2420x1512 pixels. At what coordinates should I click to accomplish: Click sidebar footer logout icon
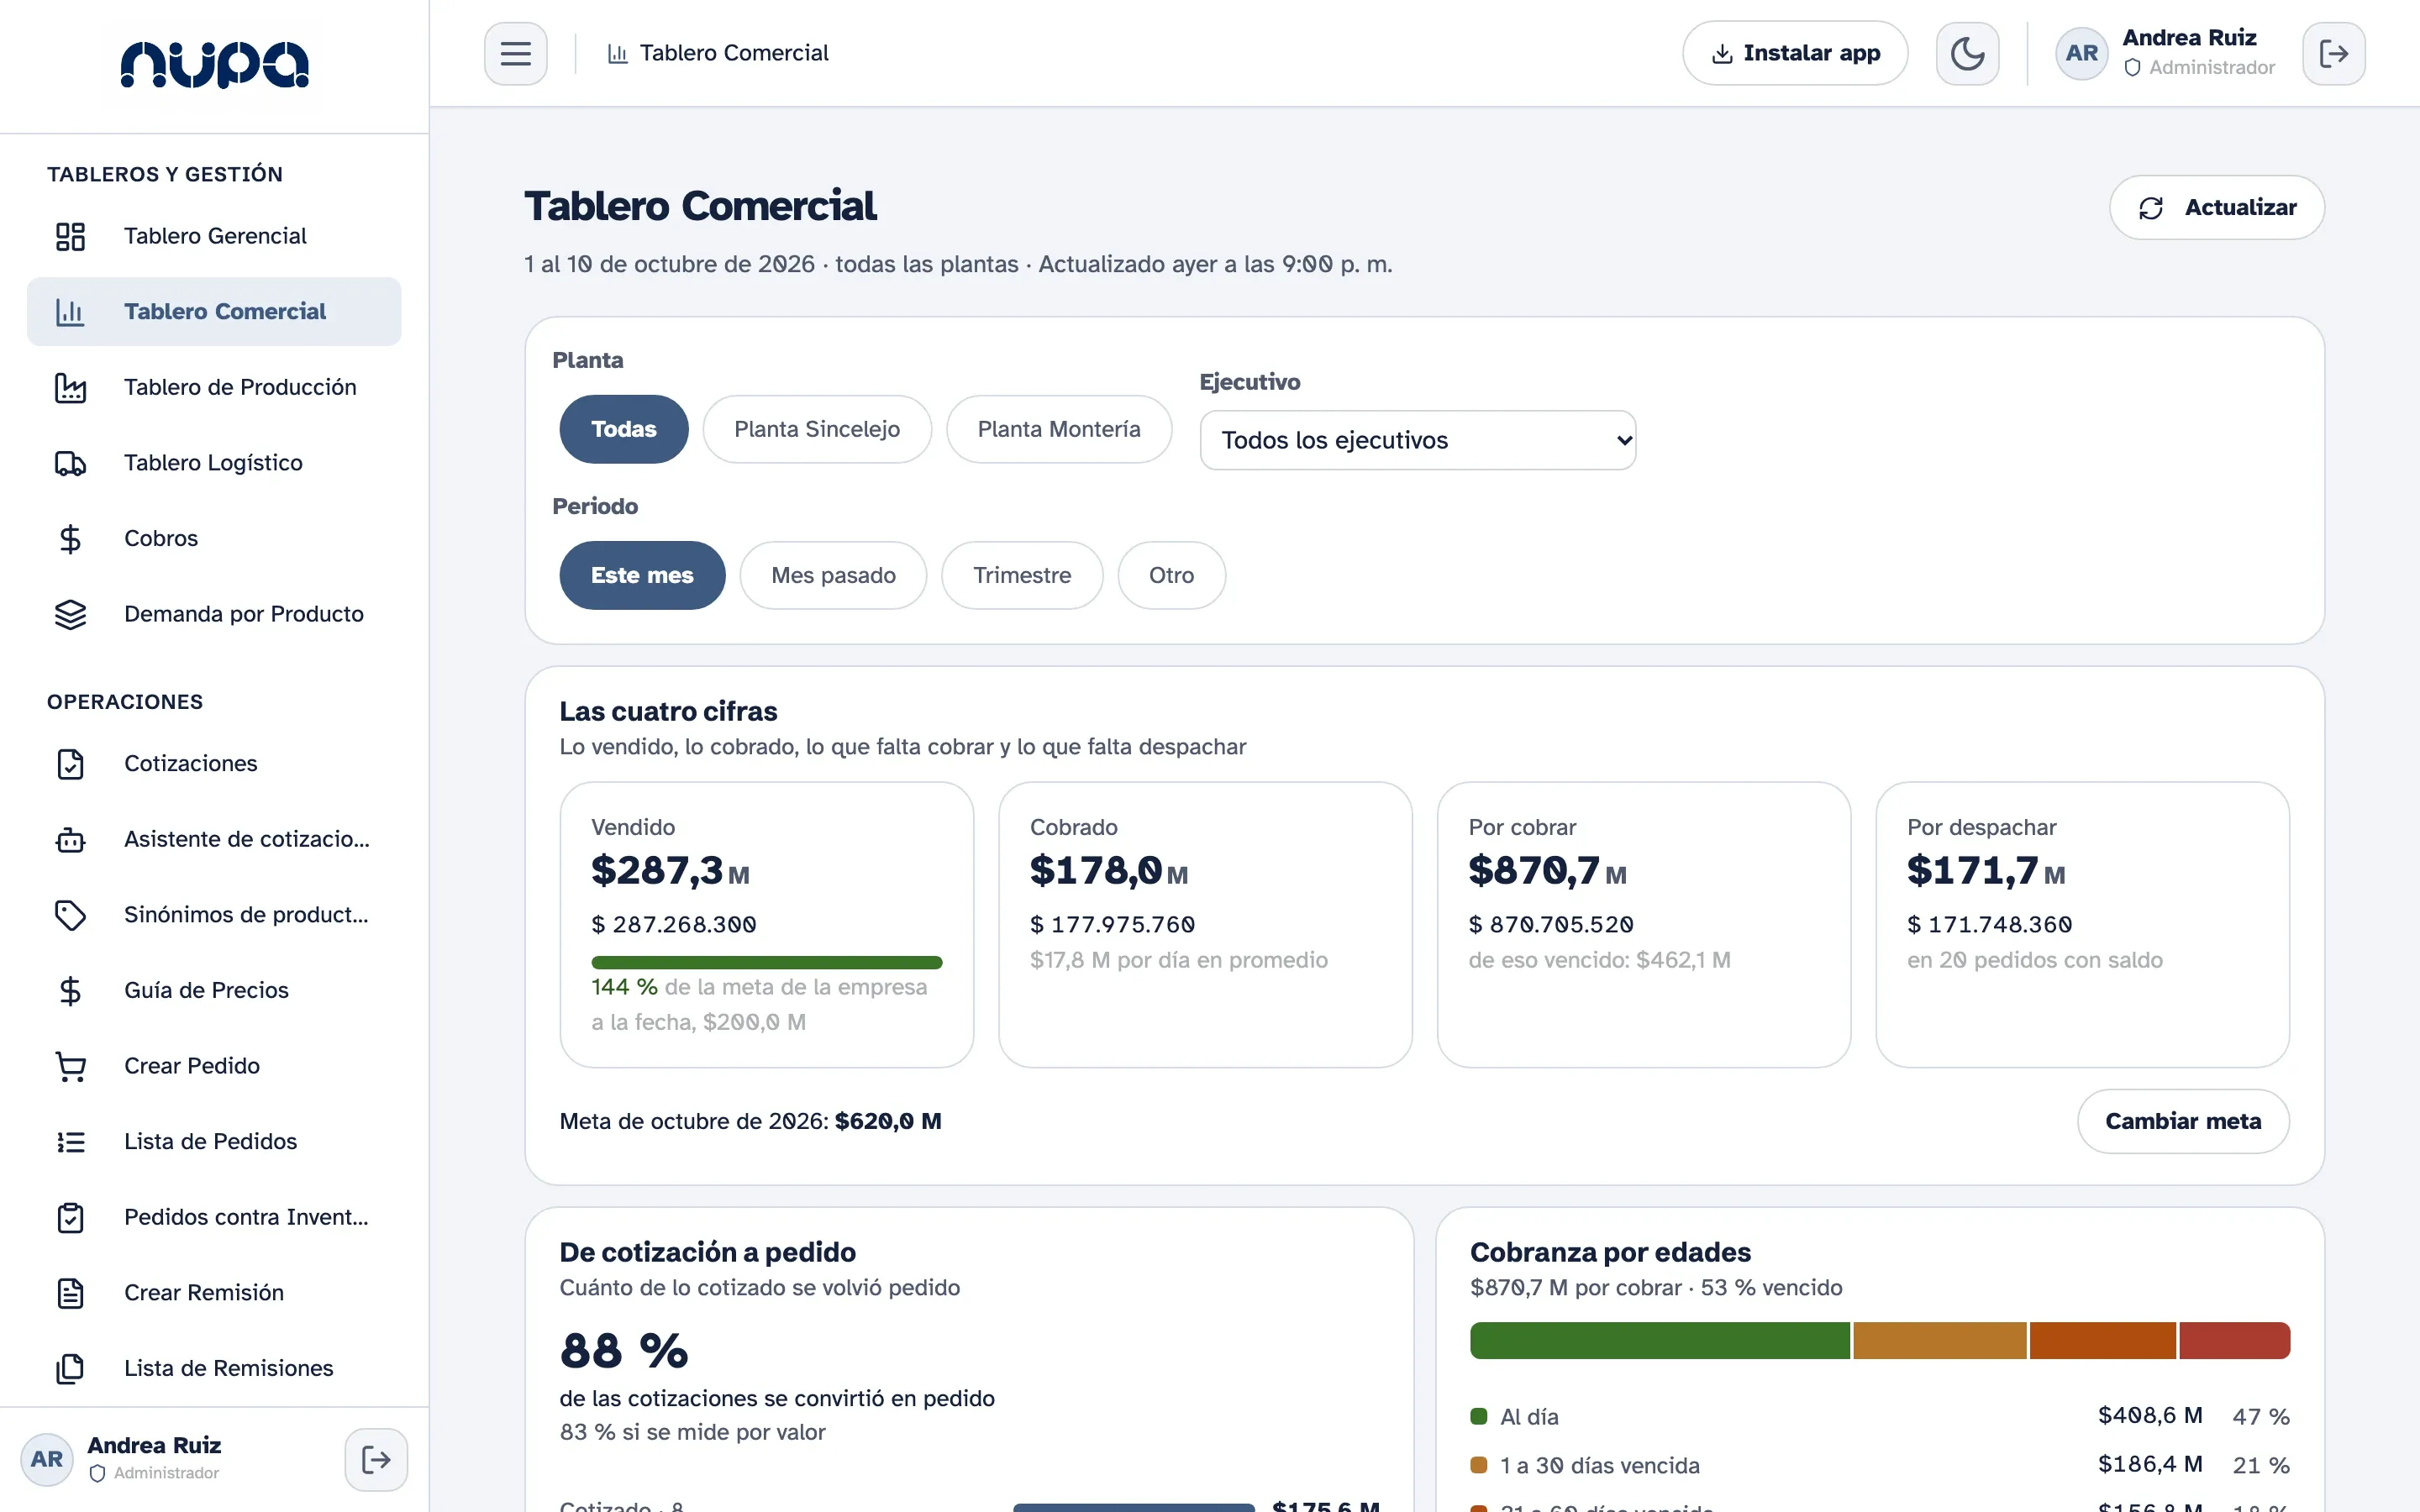click(376, 1459)
